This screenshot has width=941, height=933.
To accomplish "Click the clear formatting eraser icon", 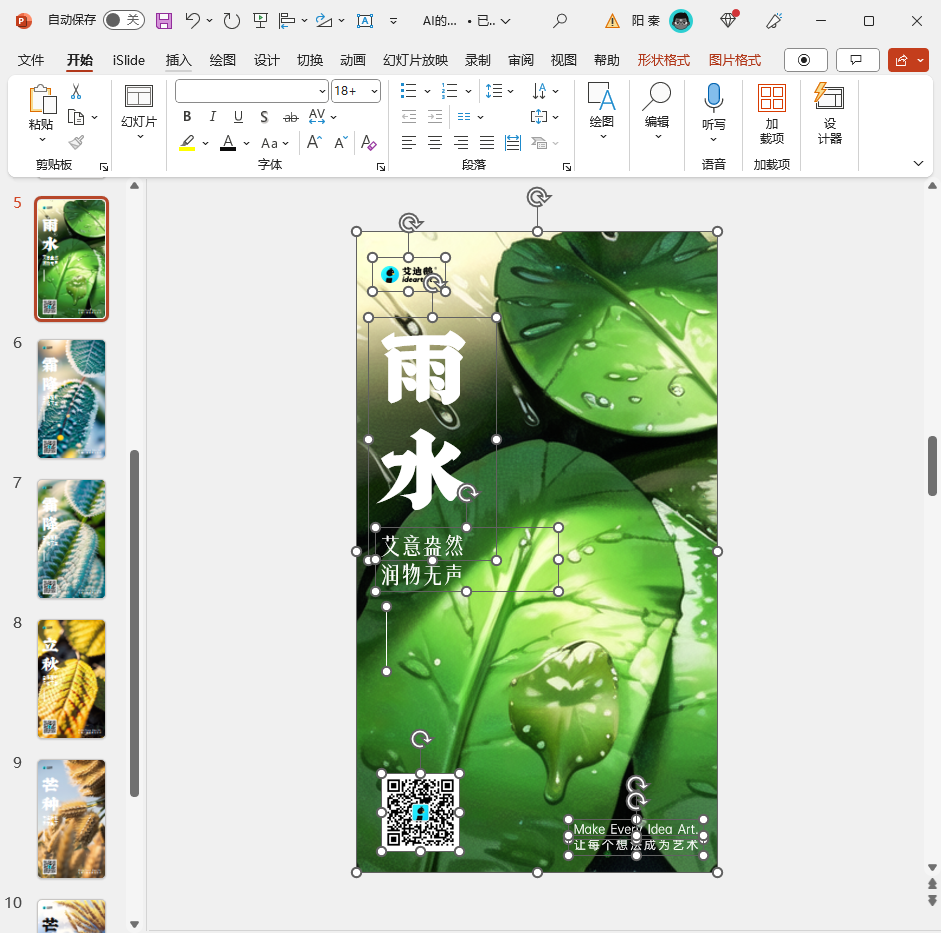I will tap(368, 143).
